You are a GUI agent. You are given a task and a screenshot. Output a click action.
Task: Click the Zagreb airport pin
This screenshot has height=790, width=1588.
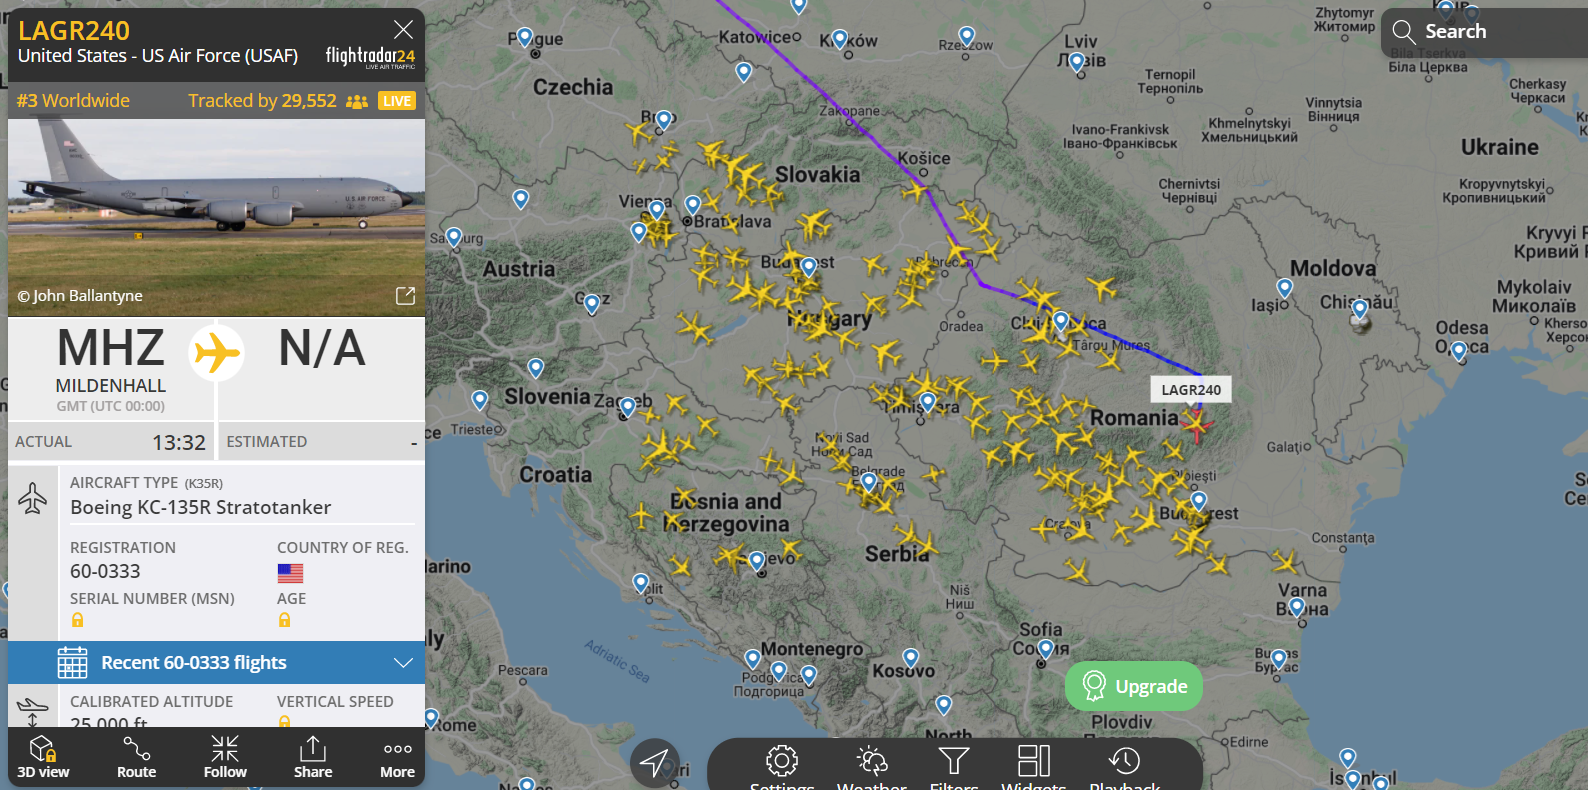click(628, 406)
